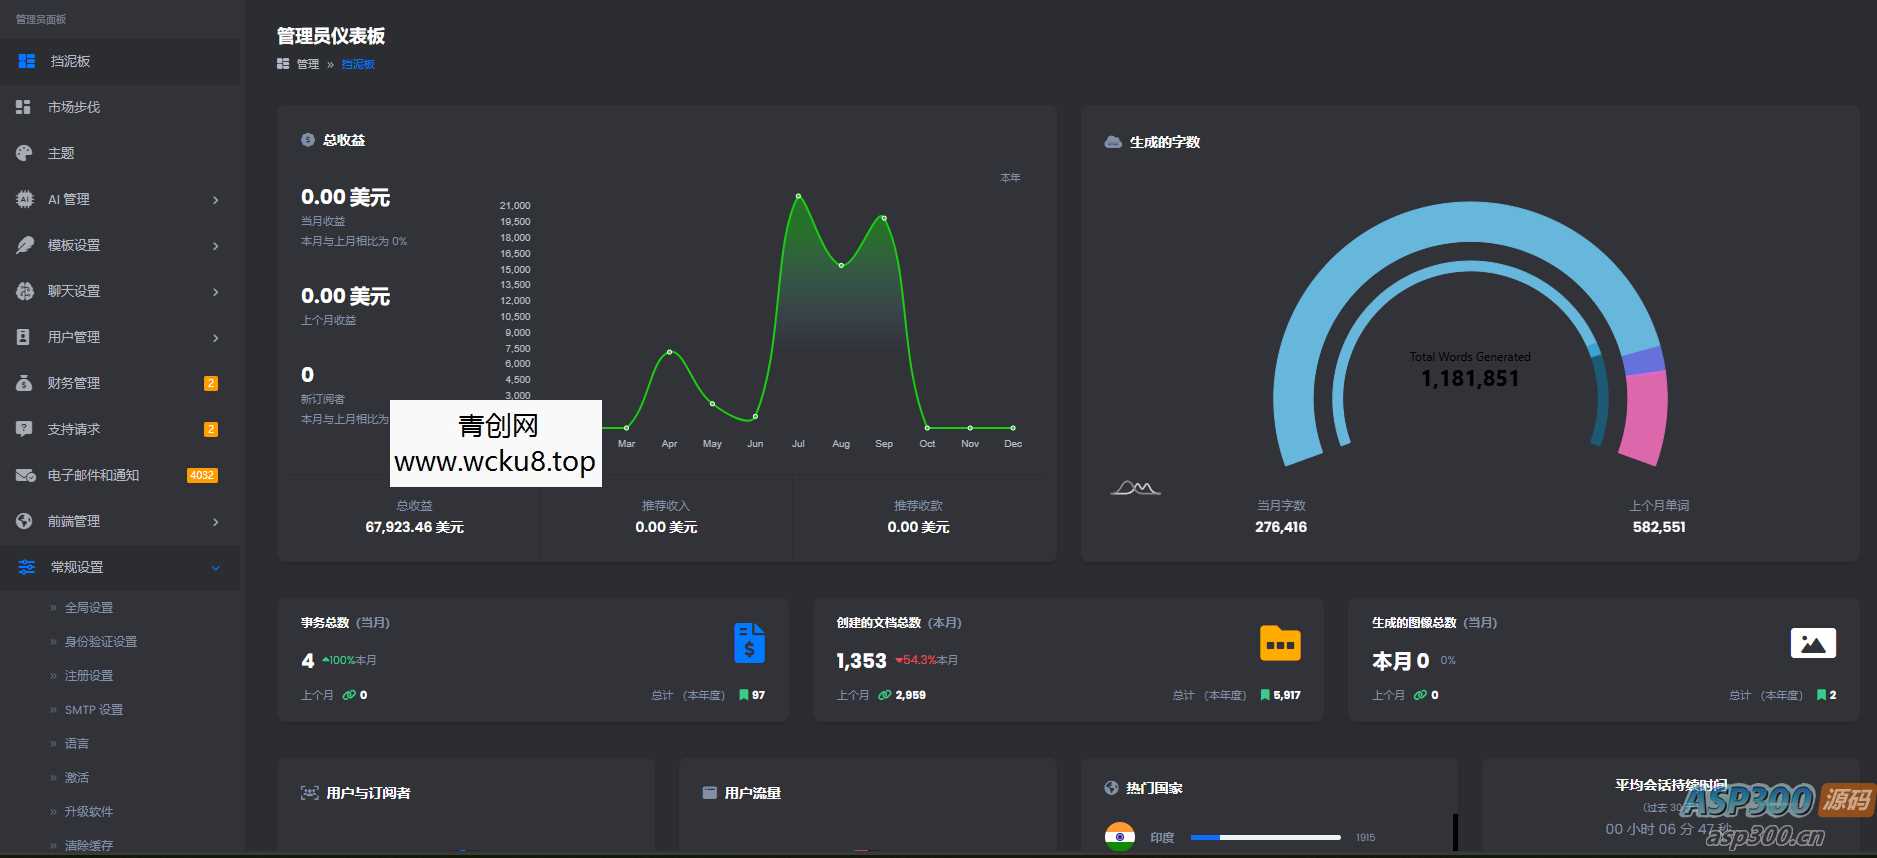Click the AI chip icon in sidebar

24,199
